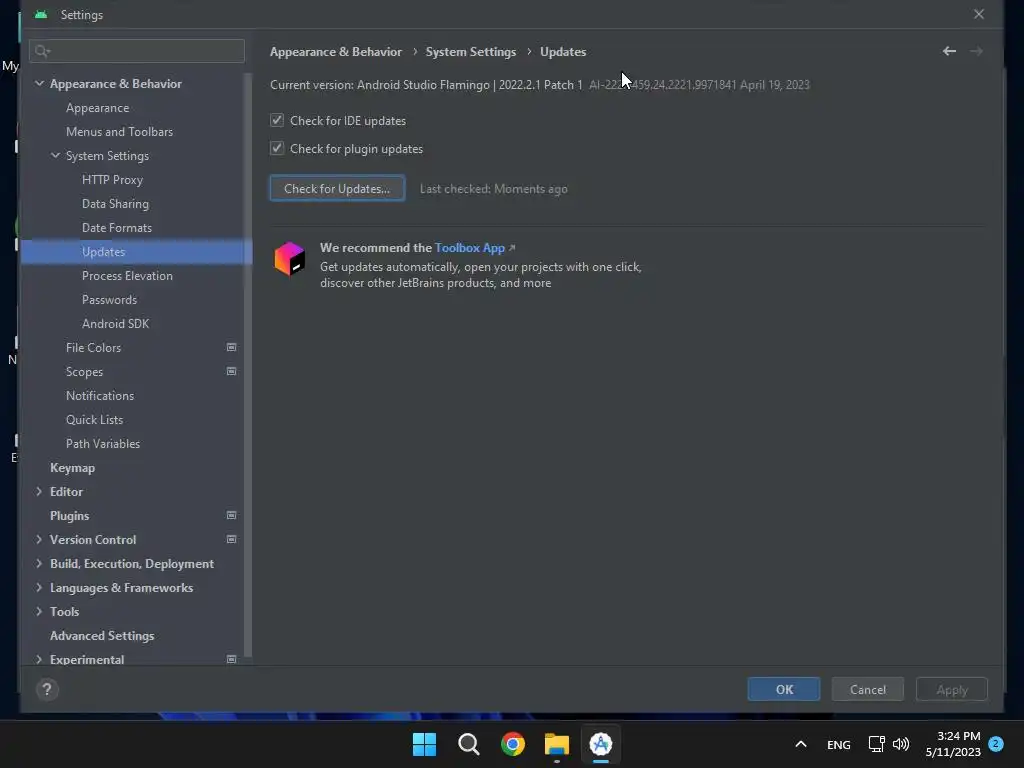Click the JetBrains Toolbox App logo

tap(289, 259)
